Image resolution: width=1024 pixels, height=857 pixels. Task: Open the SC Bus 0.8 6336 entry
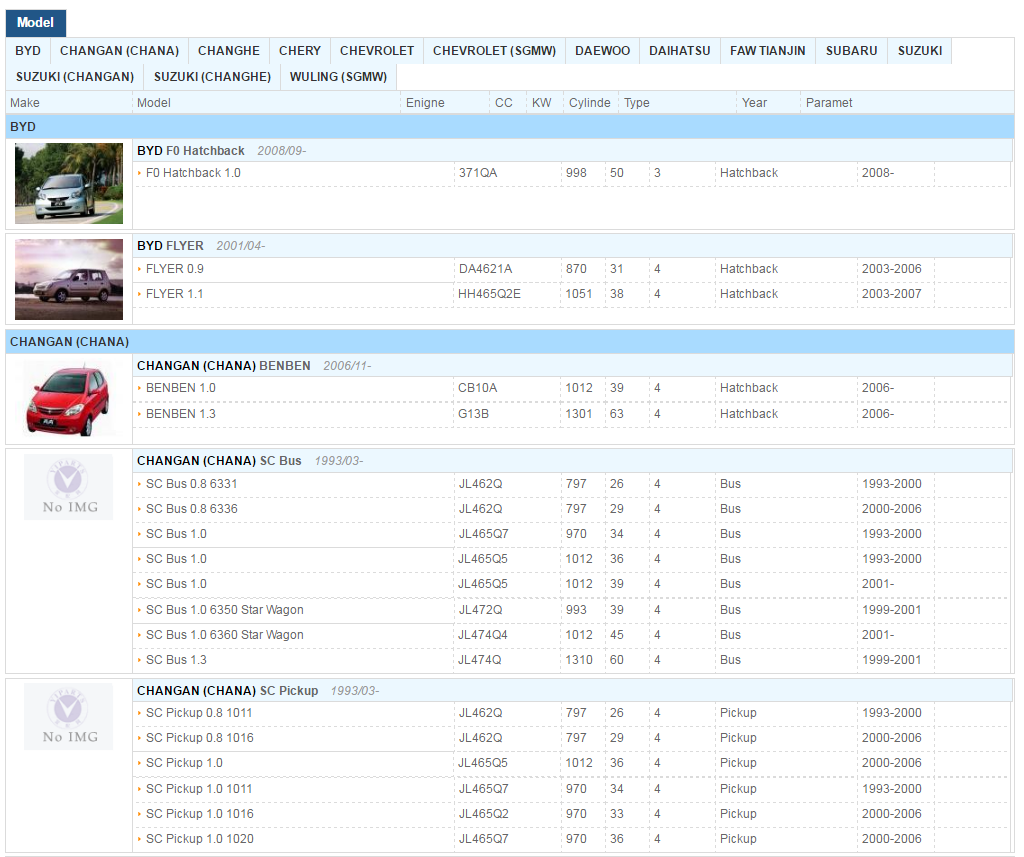point(192,509)
